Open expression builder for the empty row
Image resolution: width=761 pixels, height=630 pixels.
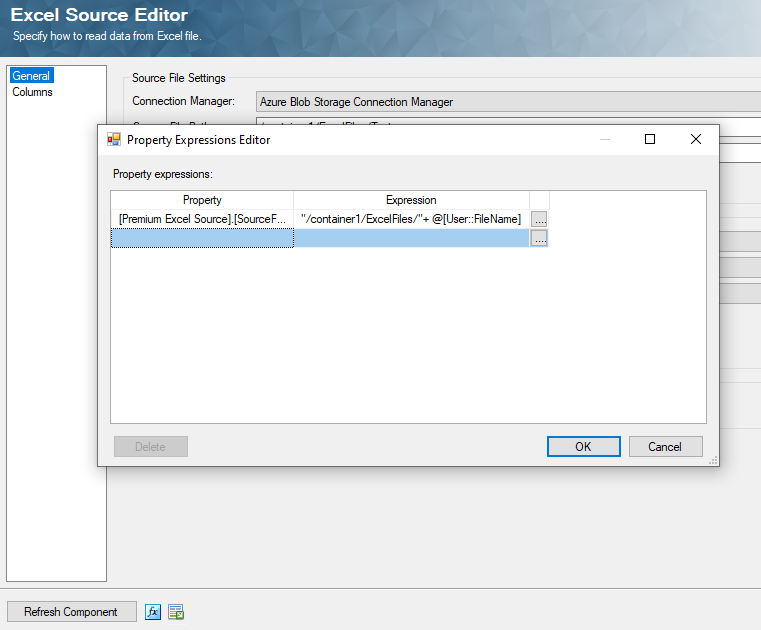pyautogui.click(x=539, y=238)
